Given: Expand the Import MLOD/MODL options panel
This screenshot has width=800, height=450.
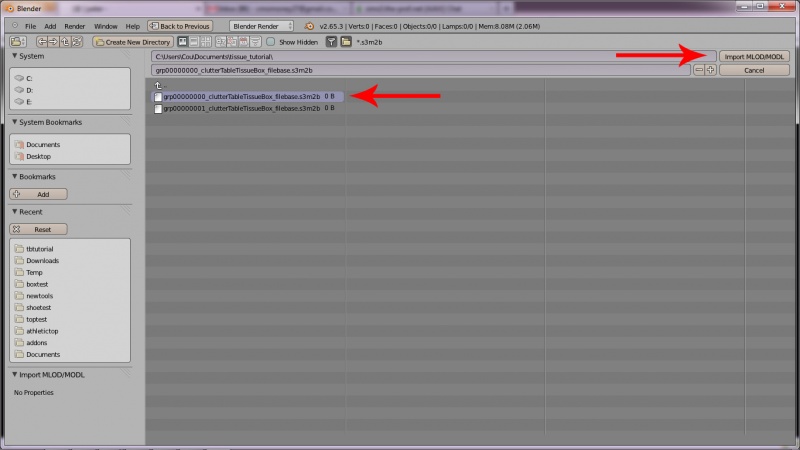Looking at the screenshot, I should tap(14, 374).
